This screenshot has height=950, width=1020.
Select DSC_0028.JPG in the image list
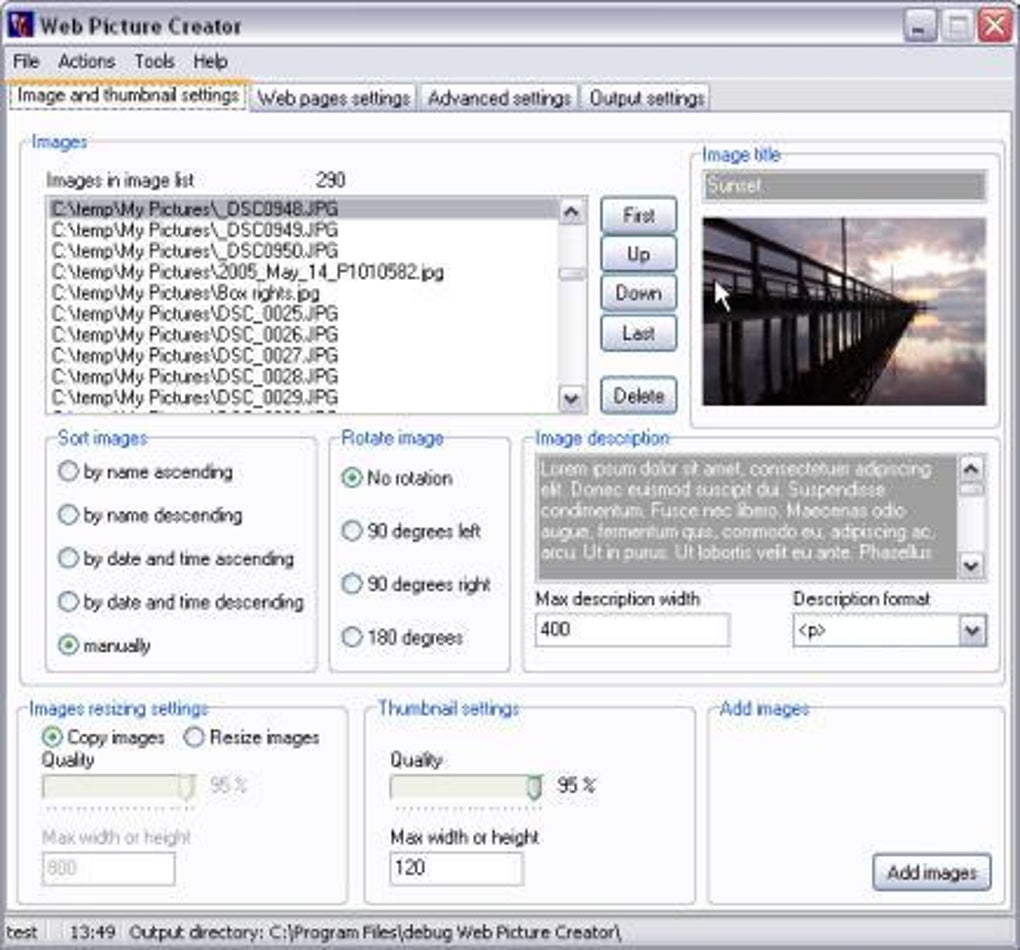(302, 376)
